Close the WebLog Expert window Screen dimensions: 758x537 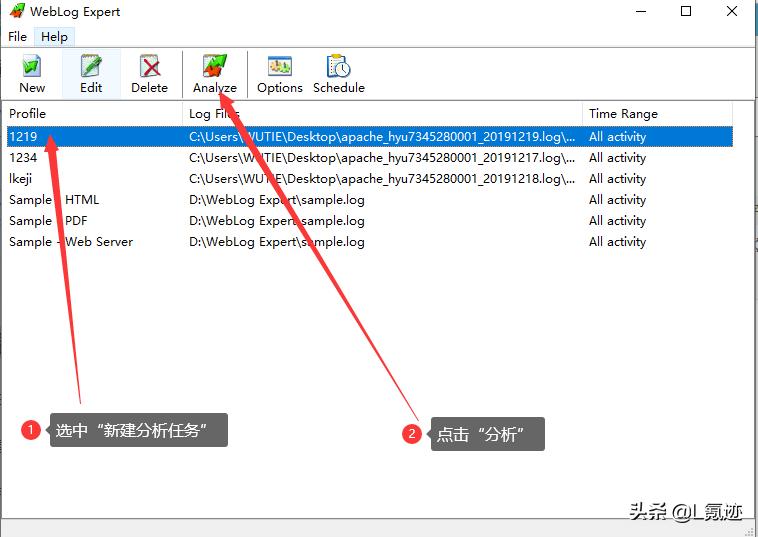point(732,11)
